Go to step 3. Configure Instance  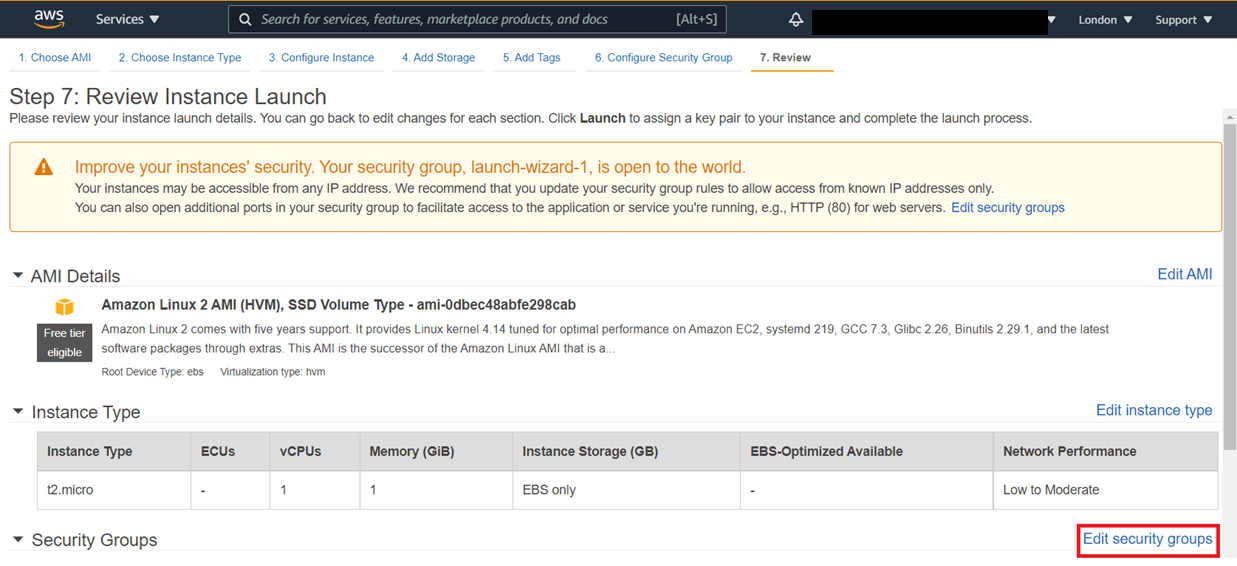point(321,58)
